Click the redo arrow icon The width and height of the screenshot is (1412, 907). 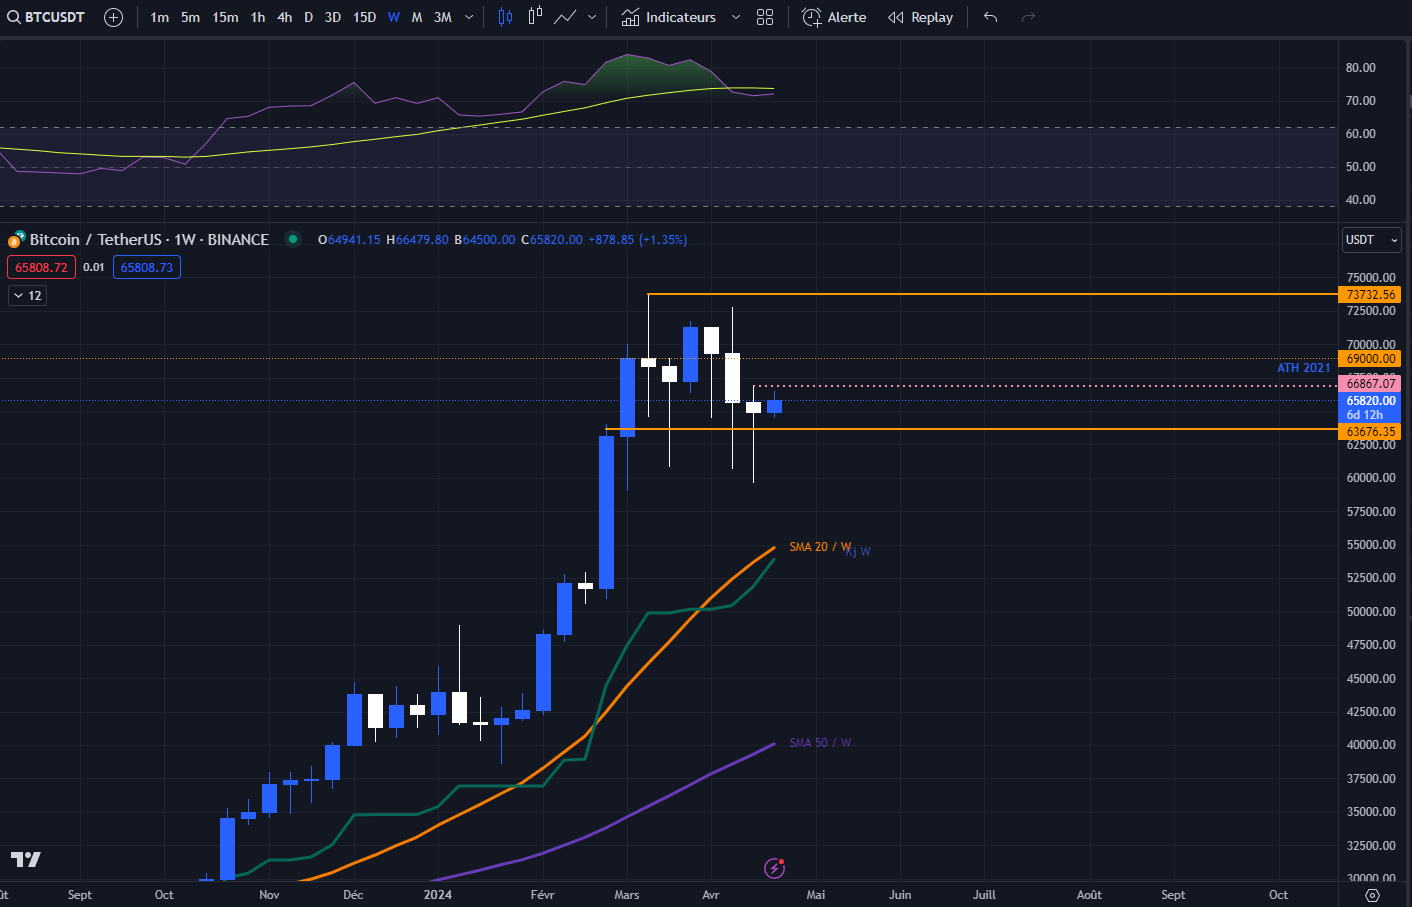[1027, 16]
